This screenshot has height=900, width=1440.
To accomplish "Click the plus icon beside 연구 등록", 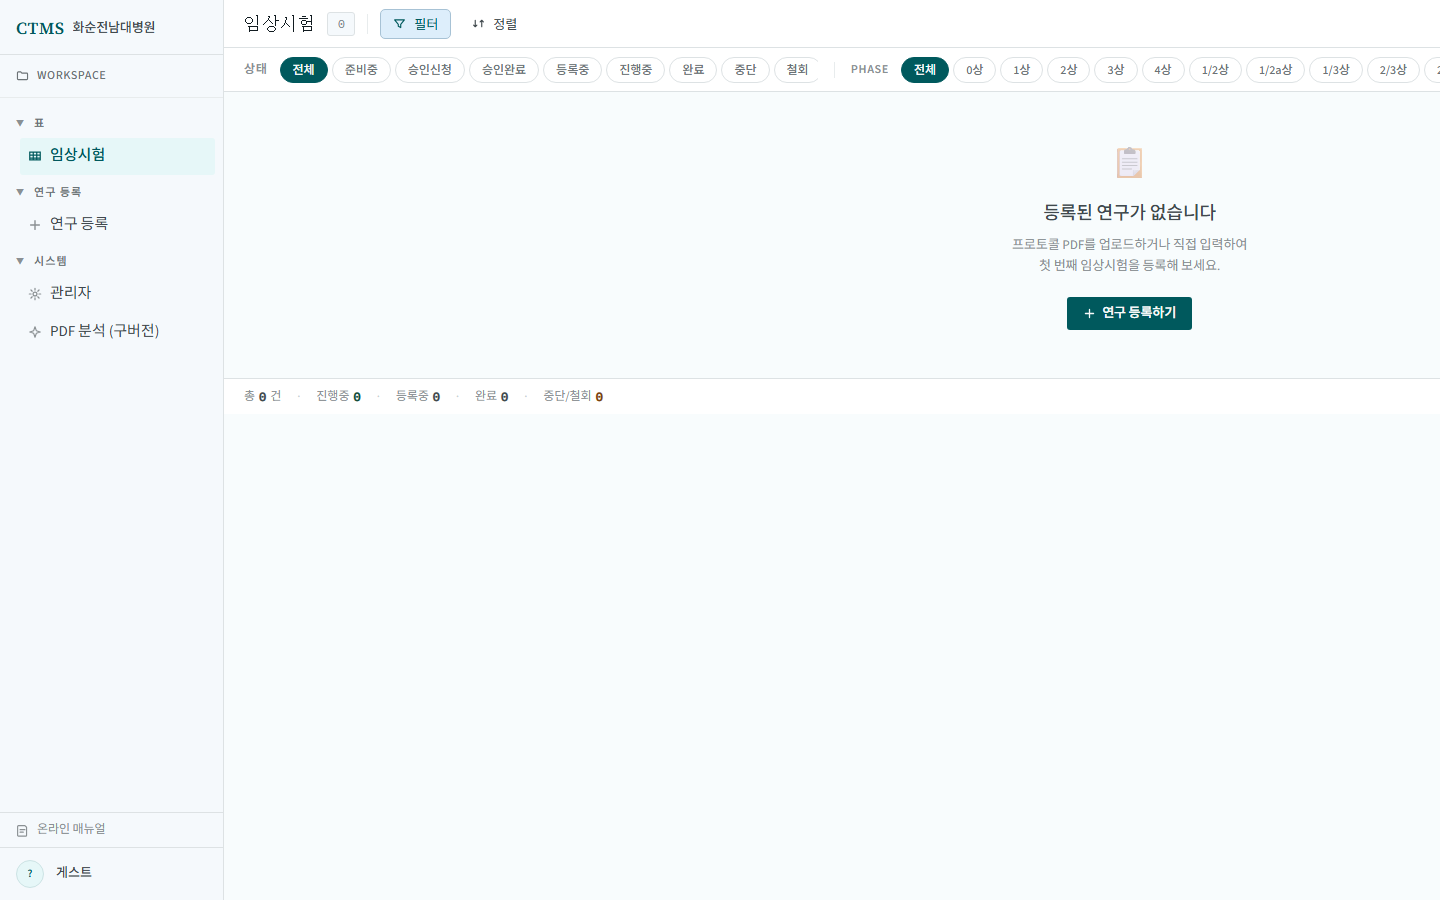I will point(35,225).
